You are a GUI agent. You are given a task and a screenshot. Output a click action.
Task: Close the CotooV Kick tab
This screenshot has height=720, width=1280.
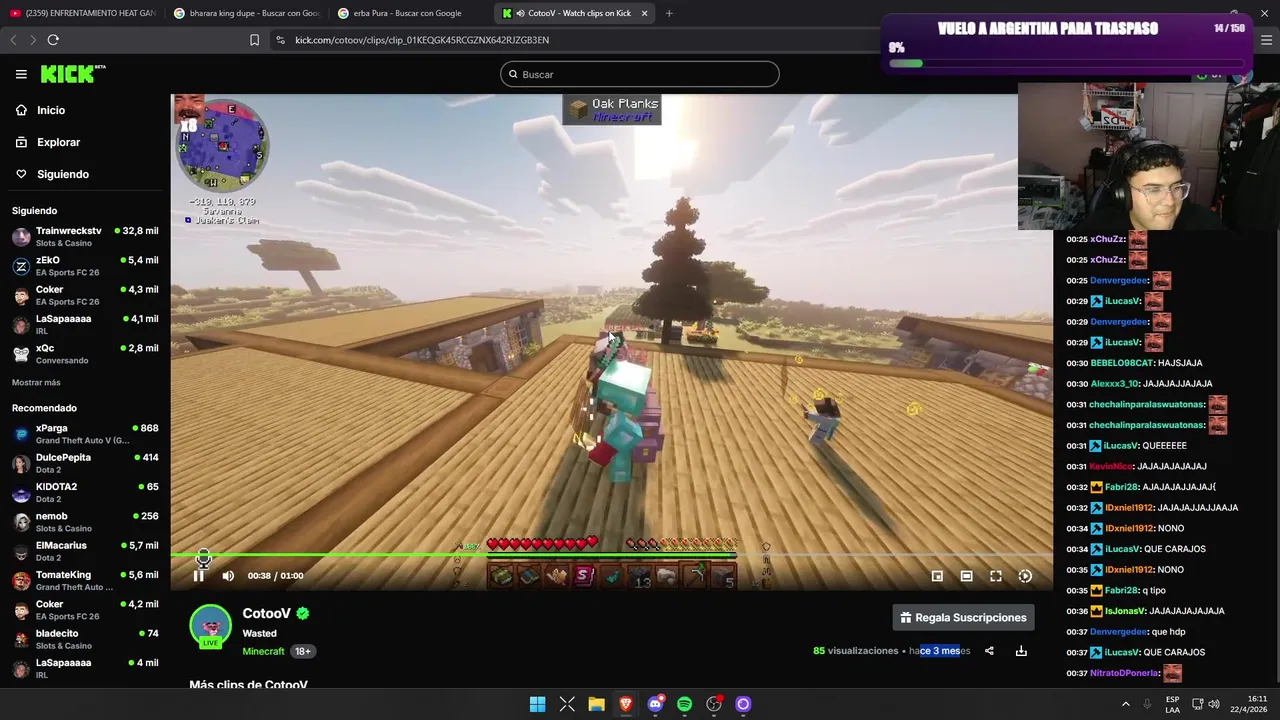(x=644, y=13)
